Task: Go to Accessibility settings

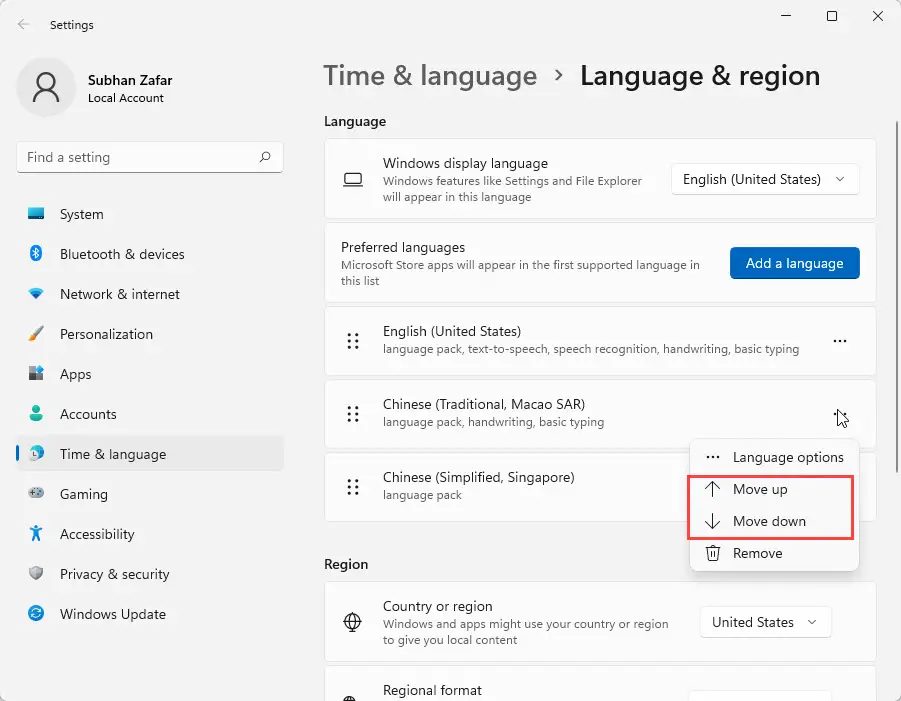Action: point(96,534)
